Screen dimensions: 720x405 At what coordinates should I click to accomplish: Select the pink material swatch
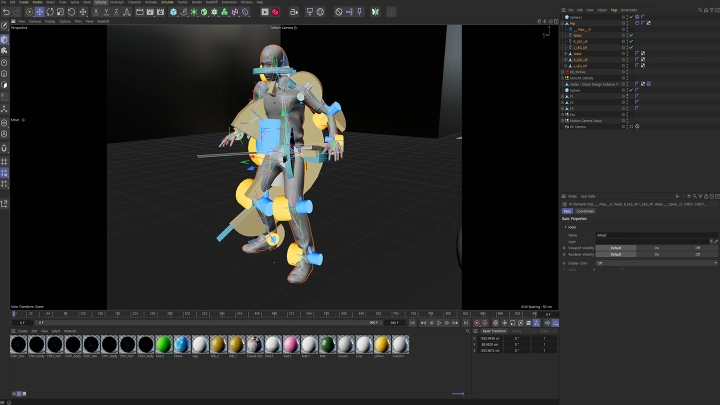pyautogui.click(x=291, y=344)
